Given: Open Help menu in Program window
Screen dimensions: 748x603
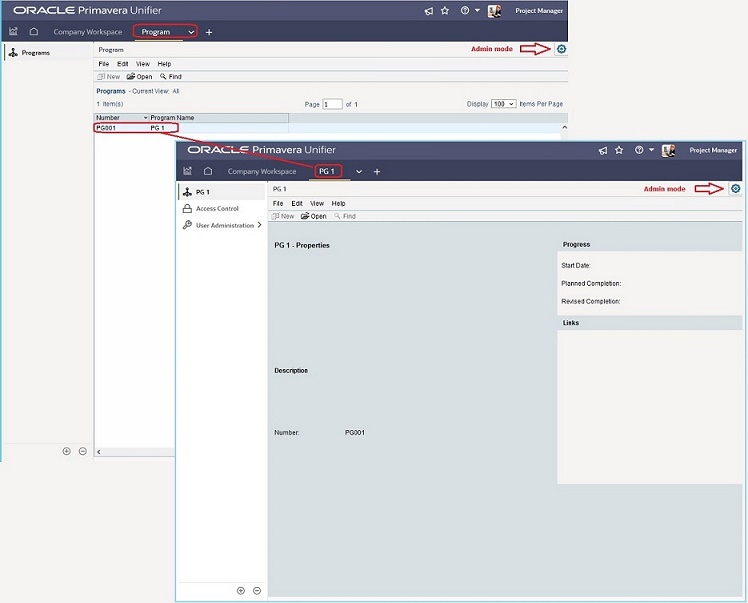Looking at the screenshot, I should (164, 64).
